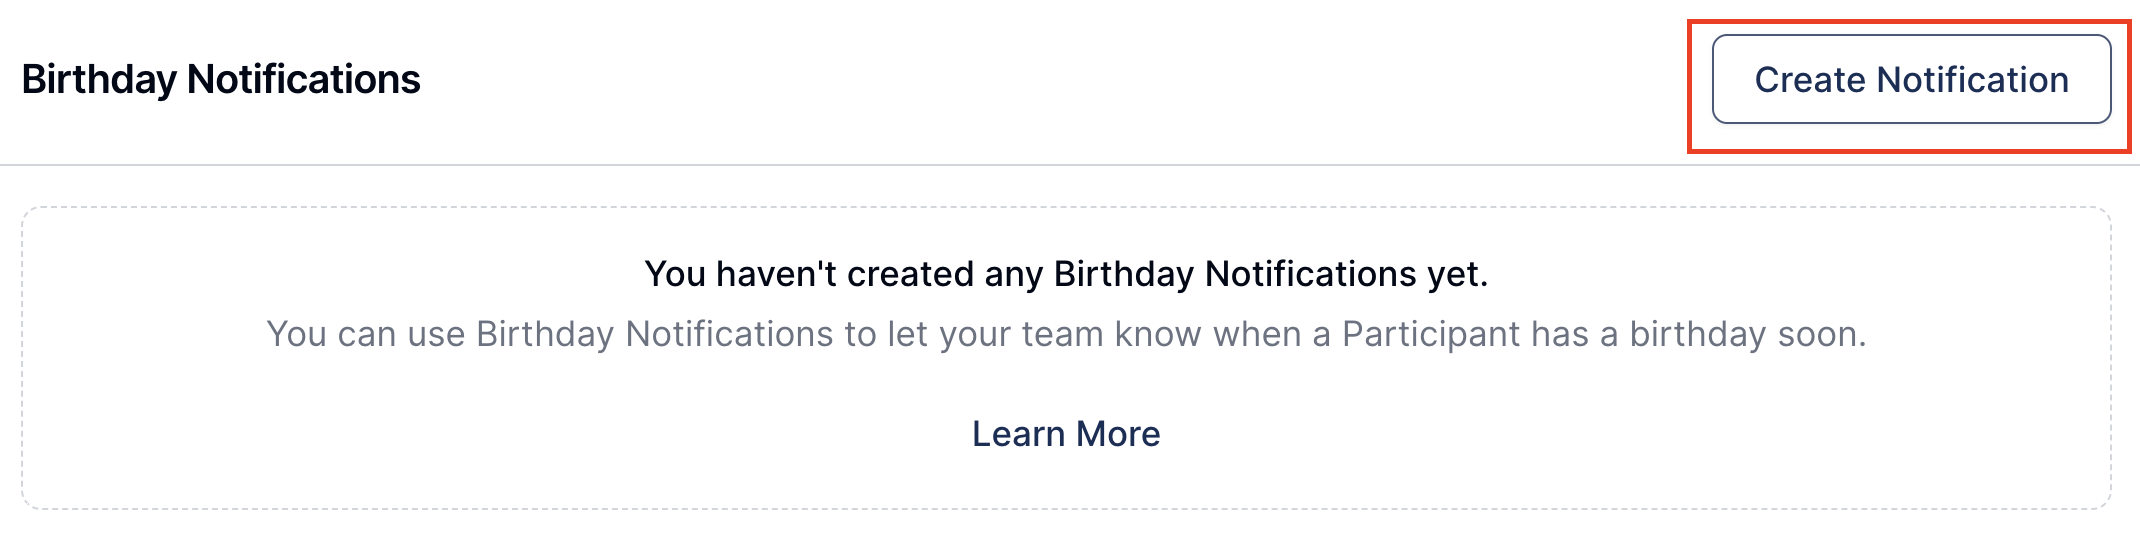The width and height of the screenshot is (2140, 538).
Task: Click the Create Notification button
Action: (x=1911, y=80)
